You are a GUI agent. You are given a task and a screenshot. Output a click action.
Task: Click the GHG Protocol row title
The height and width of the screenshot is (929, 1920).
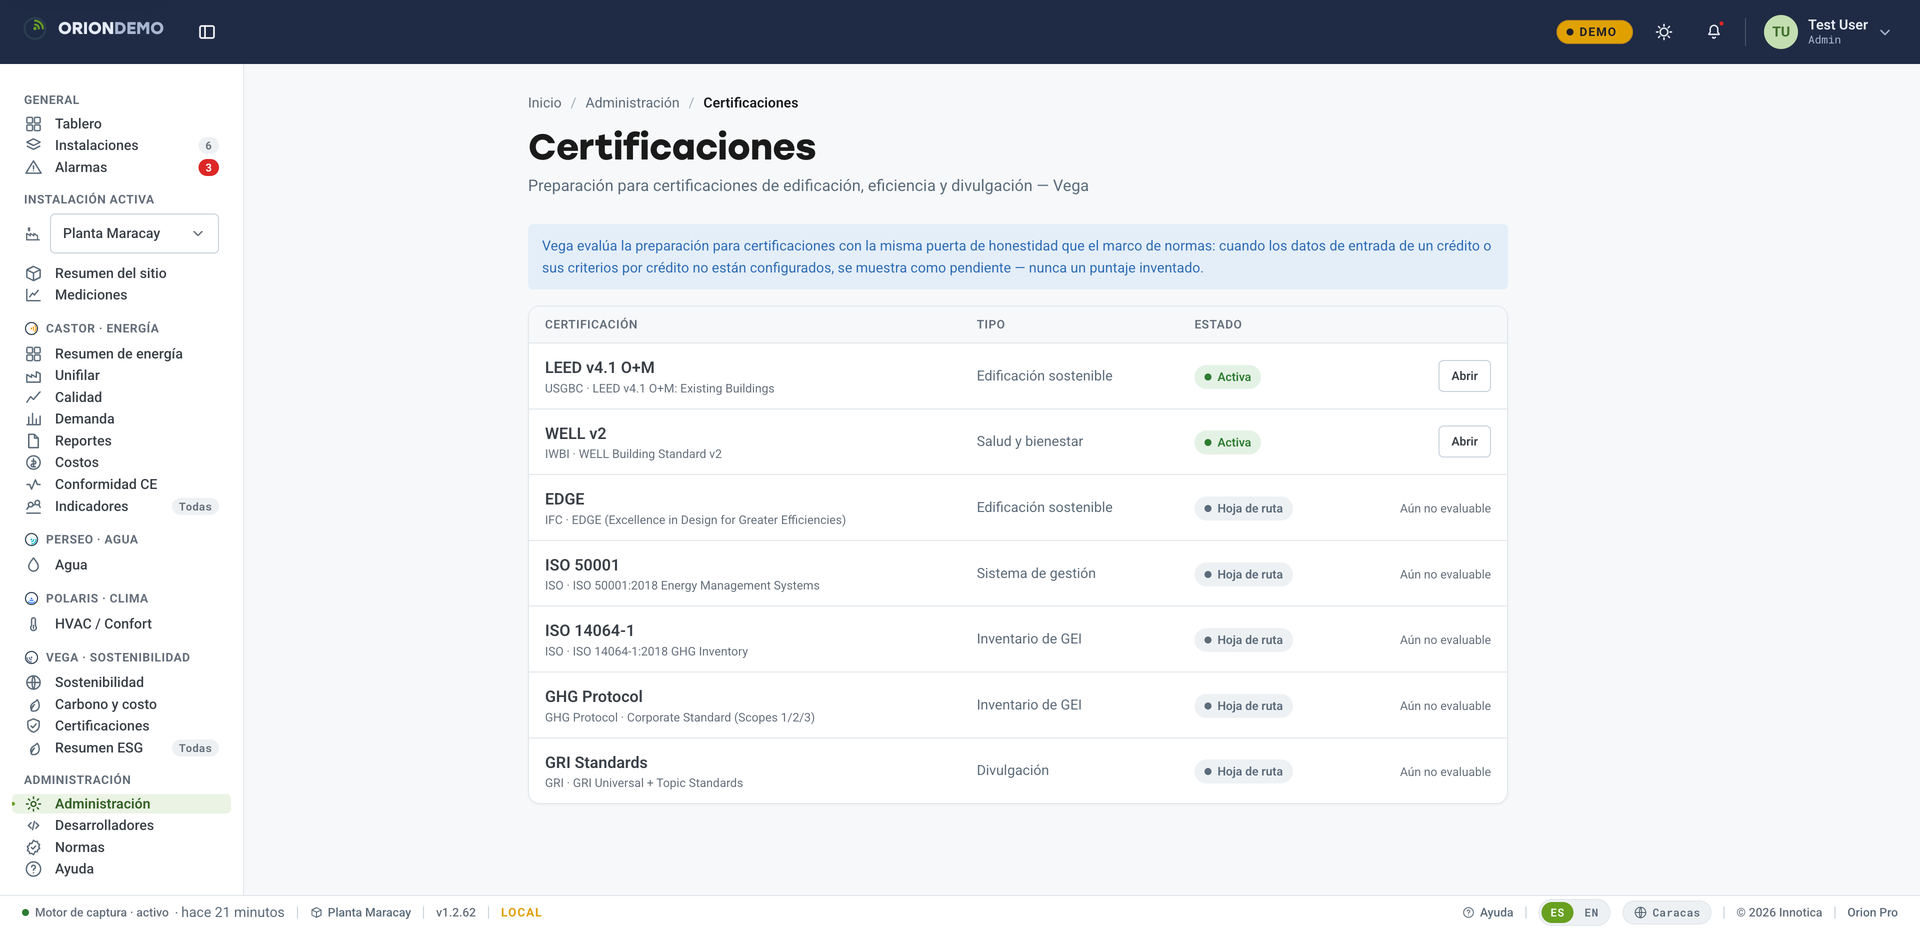point(594,697)
